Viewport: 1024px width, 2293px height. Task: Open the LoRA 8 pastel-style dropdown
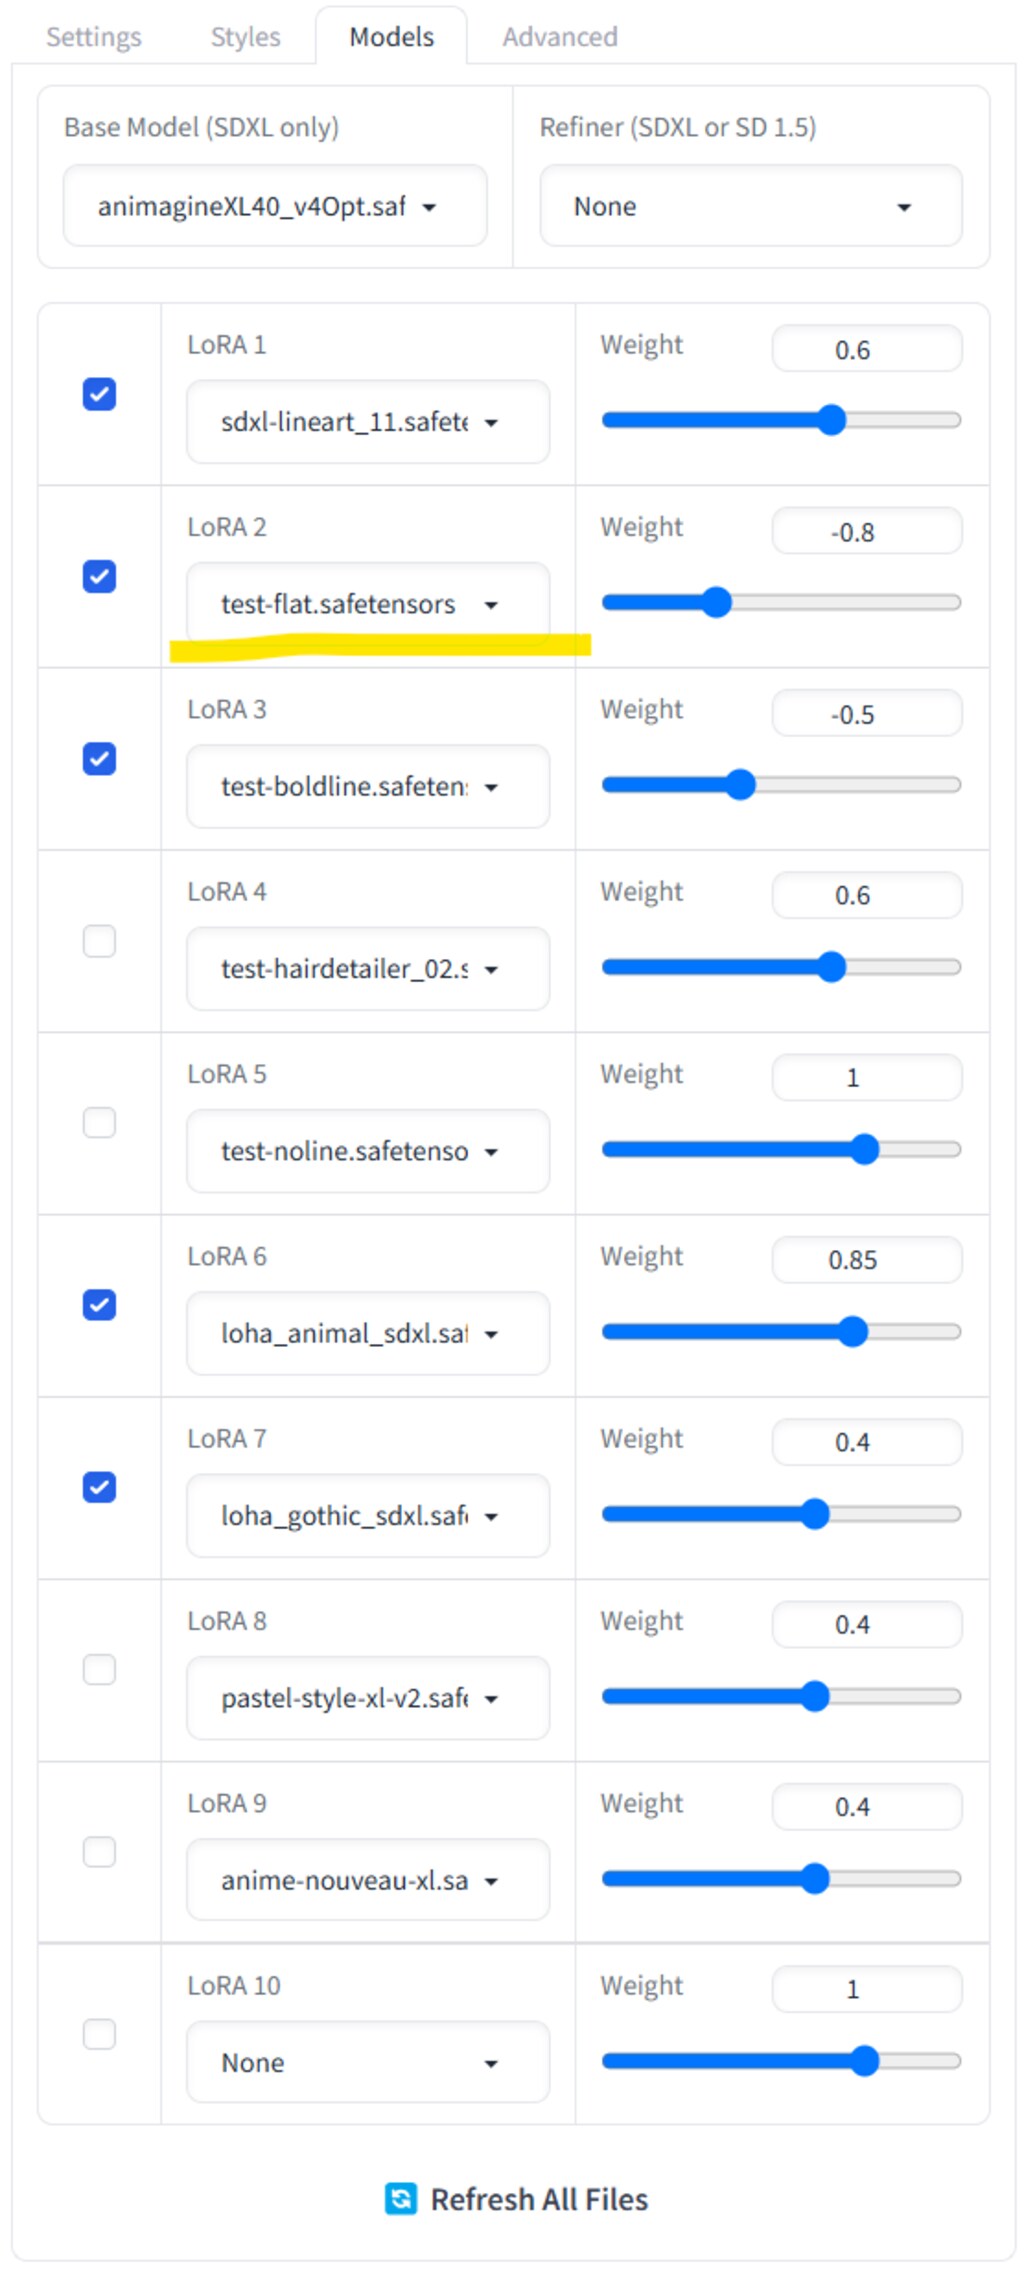pos(367,1698)
